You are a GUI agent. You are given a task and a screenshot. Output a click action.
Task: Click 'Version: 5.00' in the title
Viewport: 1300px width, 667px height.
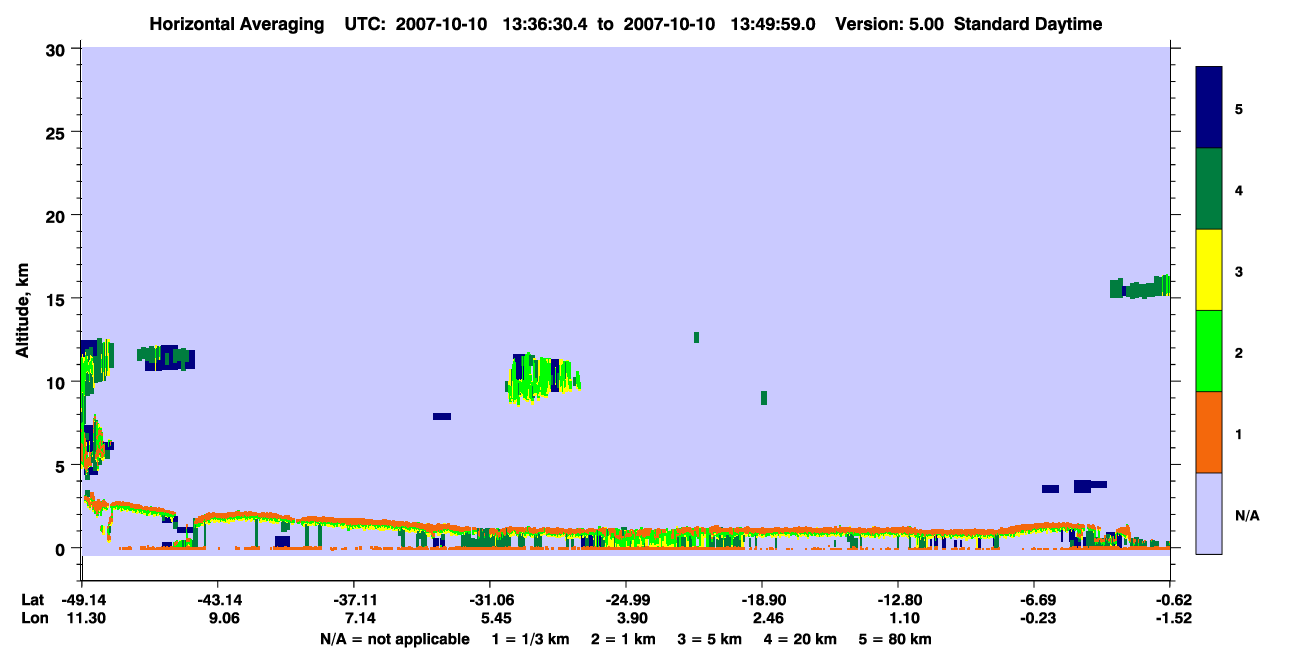point(890,24)
